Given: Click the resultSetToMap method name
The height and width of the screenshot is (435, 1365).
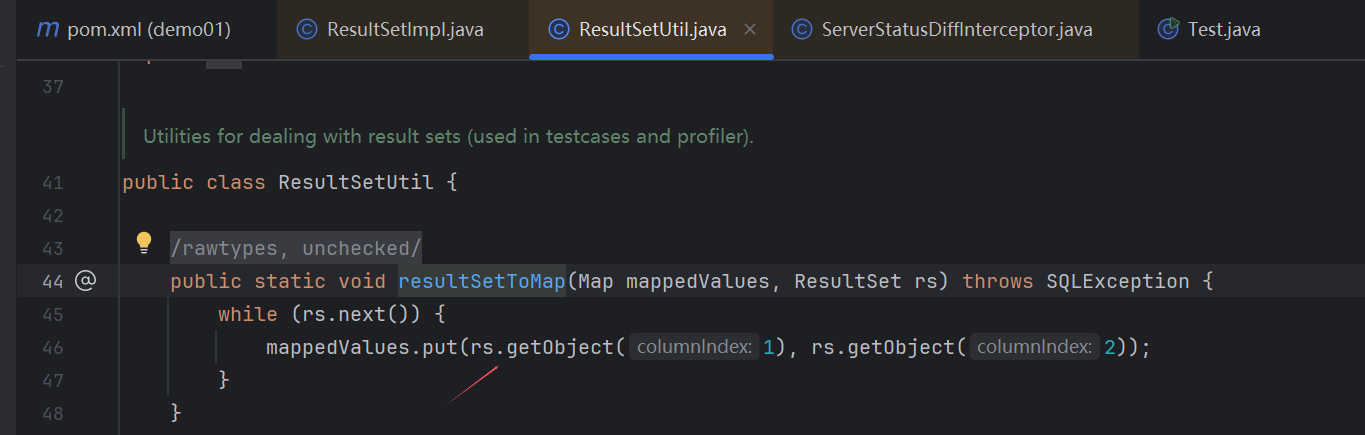Looking at the screenshot, I should tap(482, 281).
